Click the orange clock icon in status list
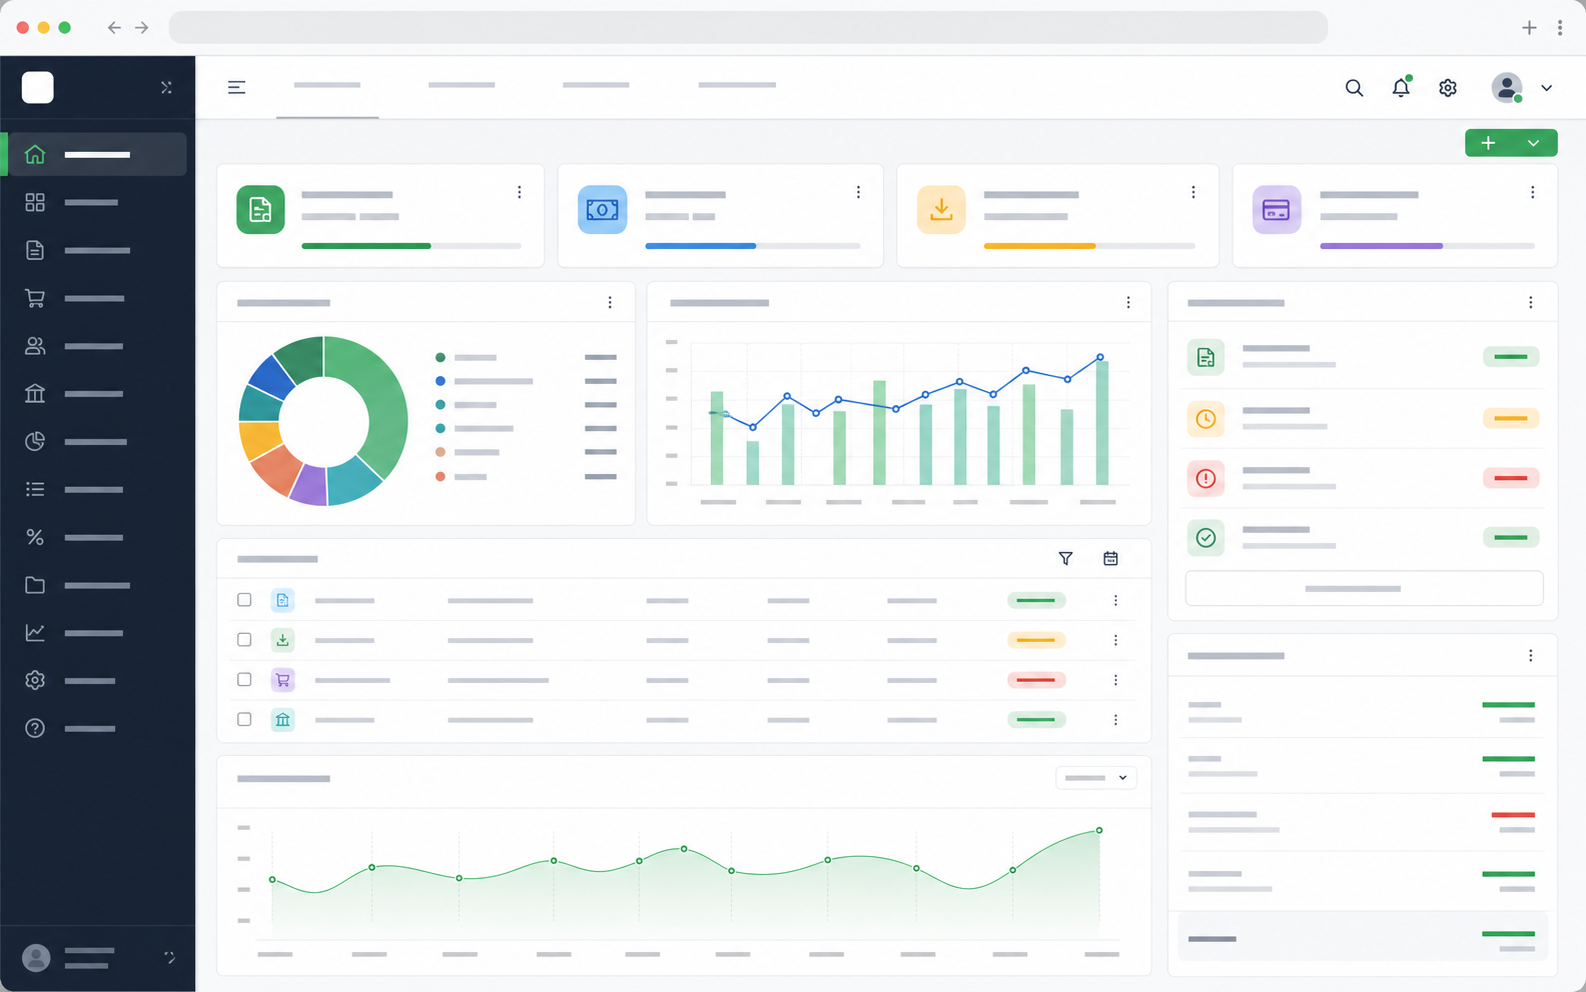The image size is (1586, 992). [1206, 418]
